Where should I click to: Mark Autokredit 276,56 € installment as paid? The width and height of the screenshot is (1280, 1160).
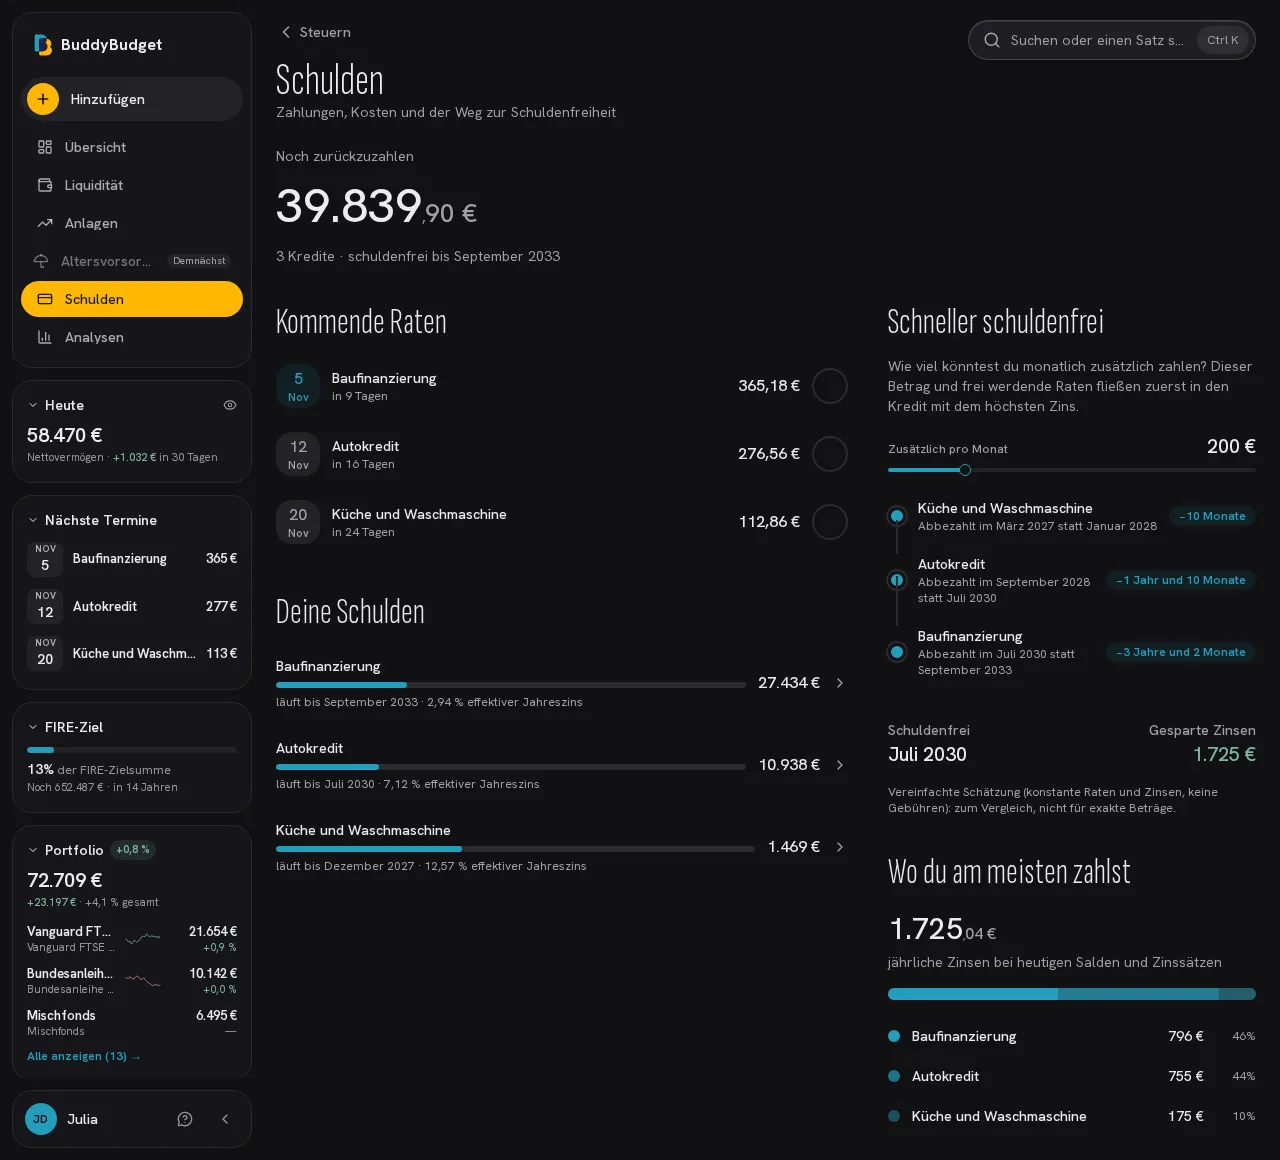[x=830, y=454]
